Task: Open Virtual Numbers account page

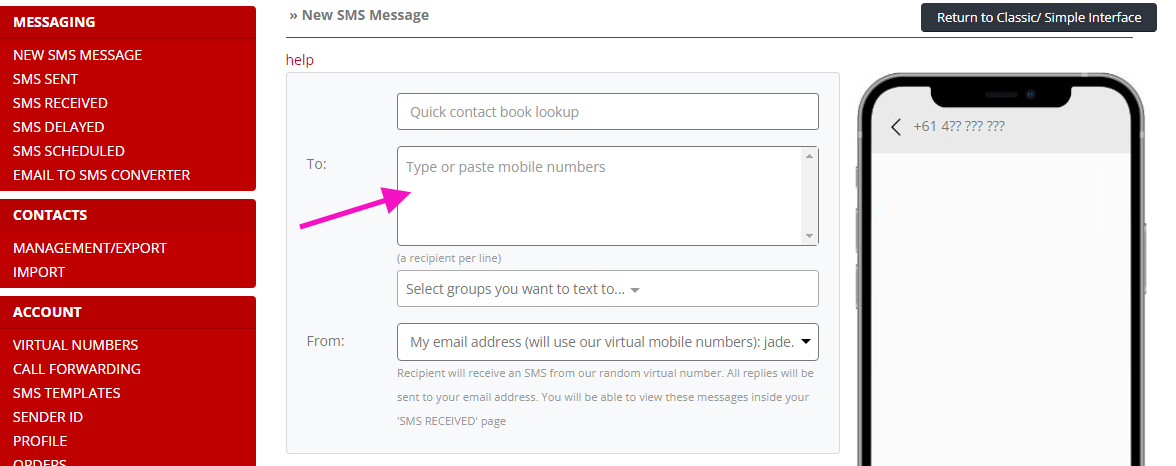Action: tap(76, 345)
